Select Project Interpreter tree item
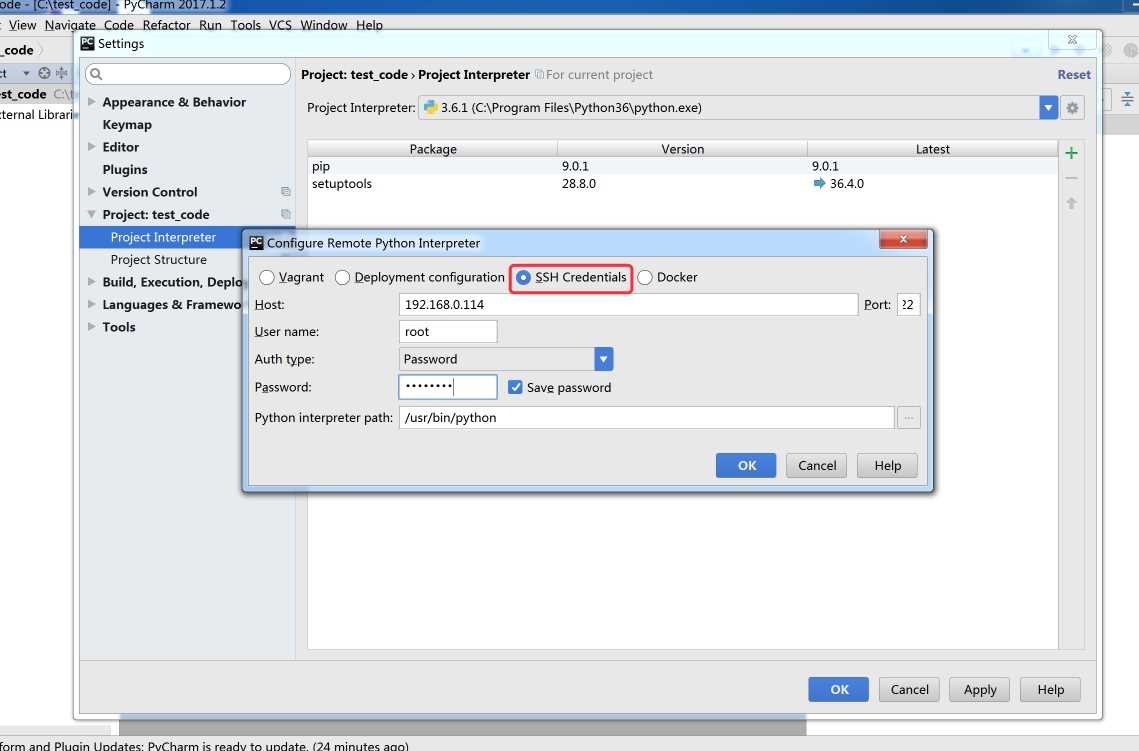Viewport: 1139px width, 751px height. coord(163,237)
